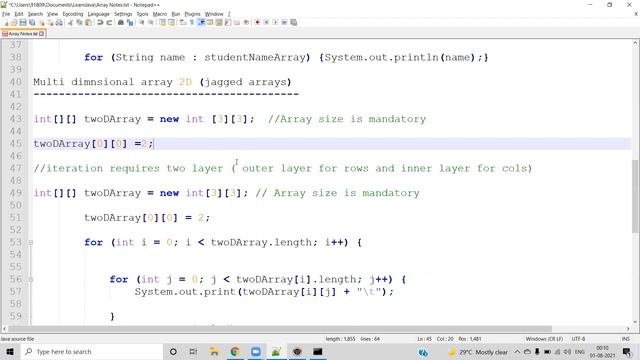Open the notification center icon

tap(627, 351)
